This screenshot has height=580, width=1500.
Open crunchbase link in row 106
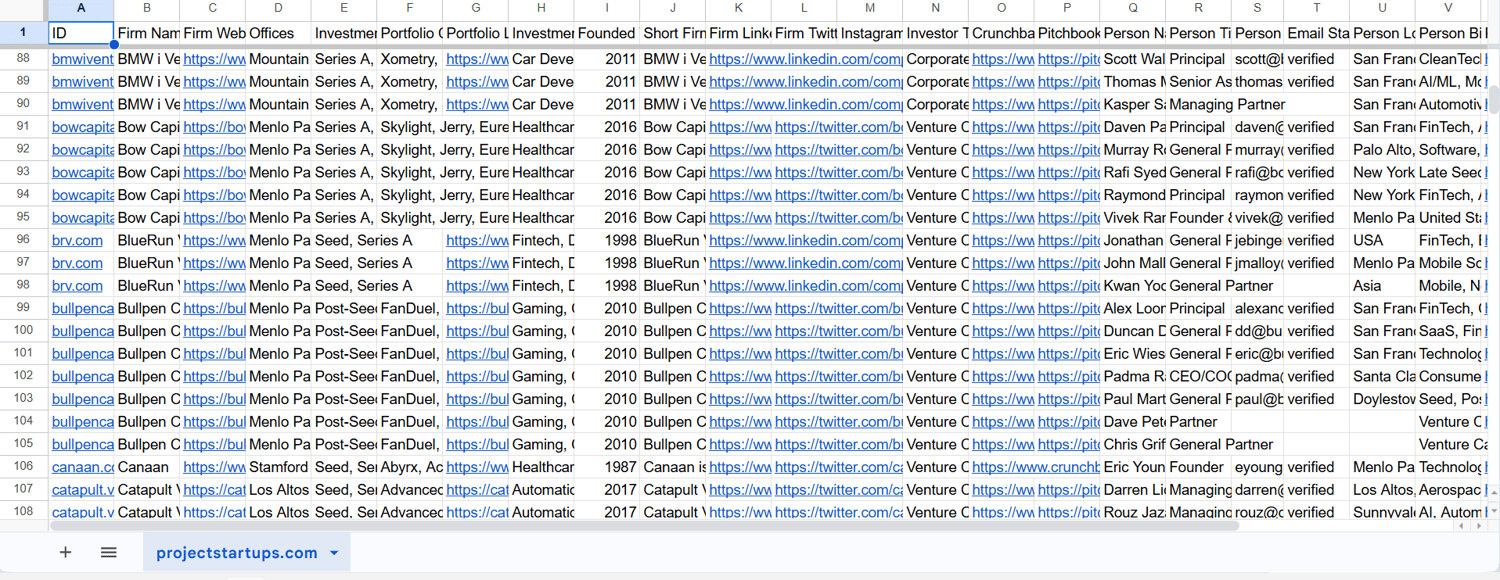point(1036,467)
